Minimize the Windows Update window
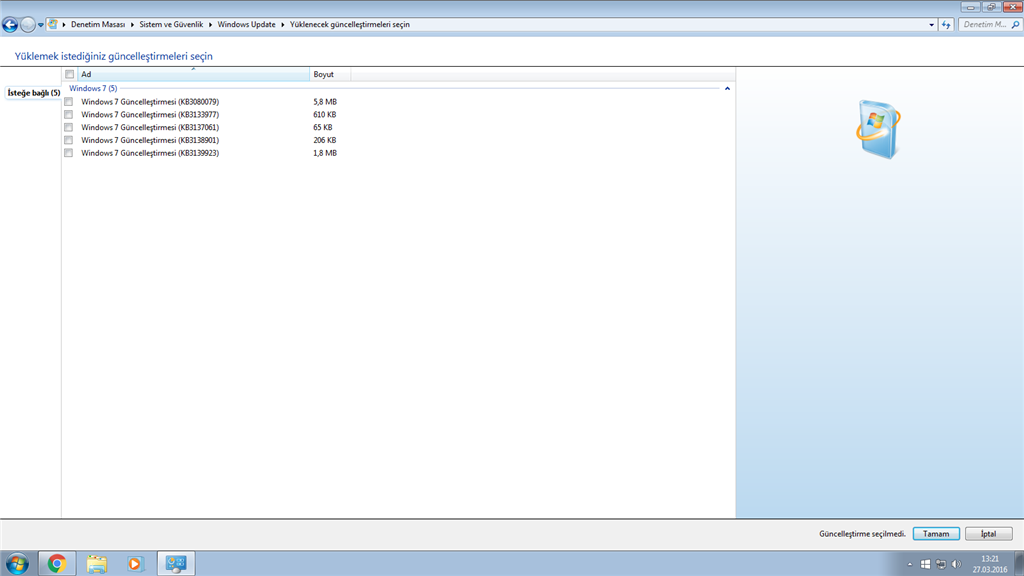This screenshot has height=576, width=1024. (x=970, y=7)
